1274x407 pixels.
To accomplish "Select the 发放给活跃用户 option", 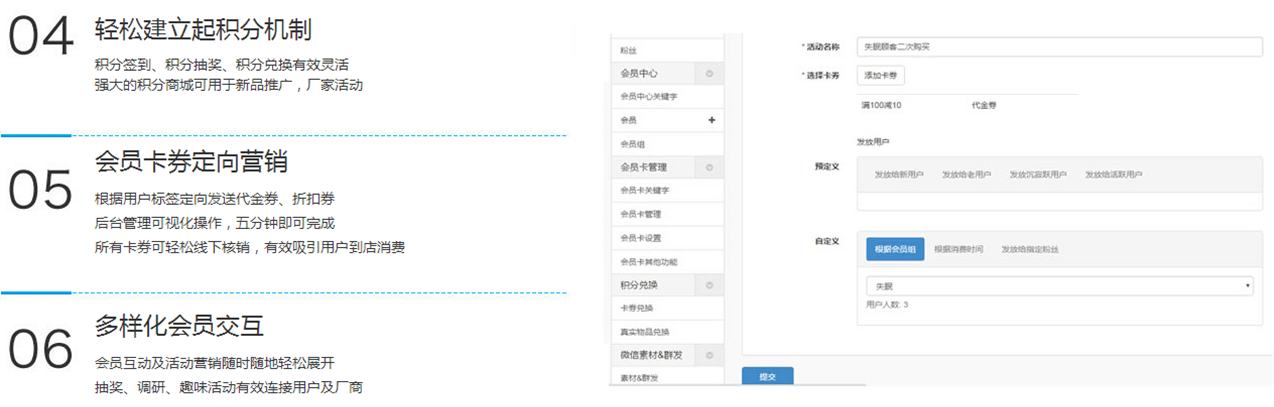I will 1113,175.
